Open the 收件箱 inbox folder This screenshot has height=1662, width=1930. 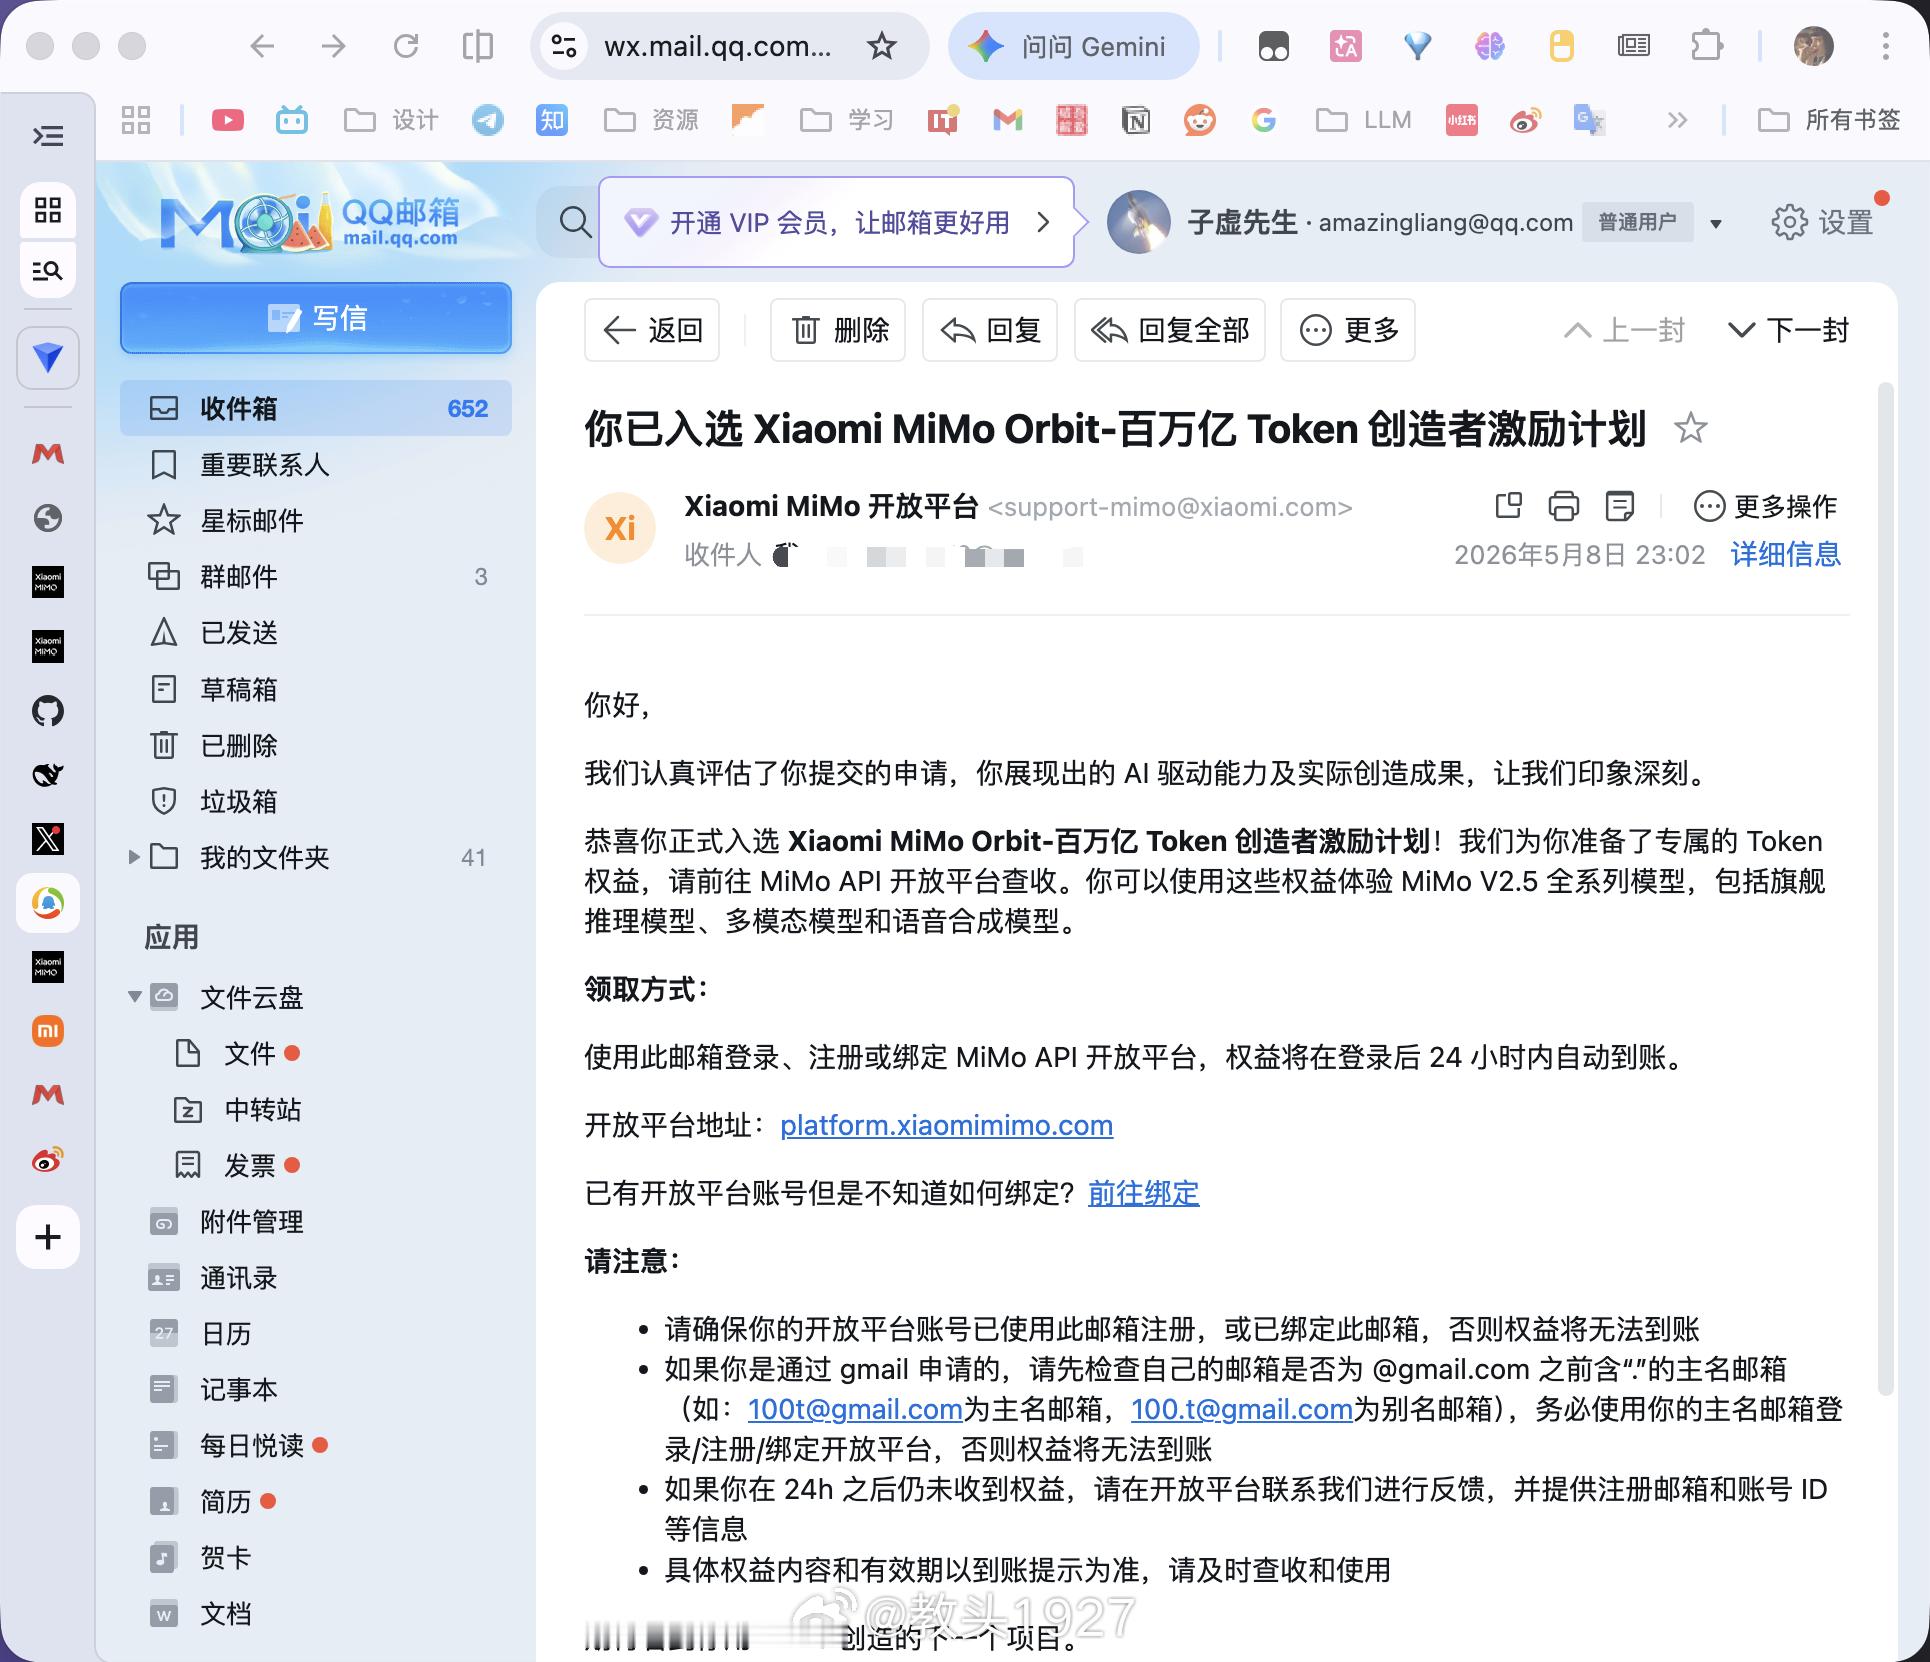[316, 408]
